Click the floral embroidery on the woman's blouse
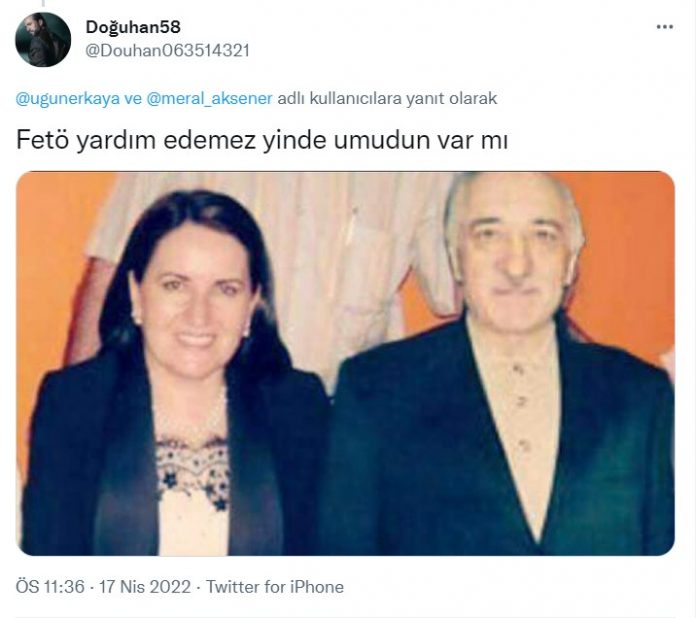The image size is (696, 618). pyautogui.click(x=194, y=471)
